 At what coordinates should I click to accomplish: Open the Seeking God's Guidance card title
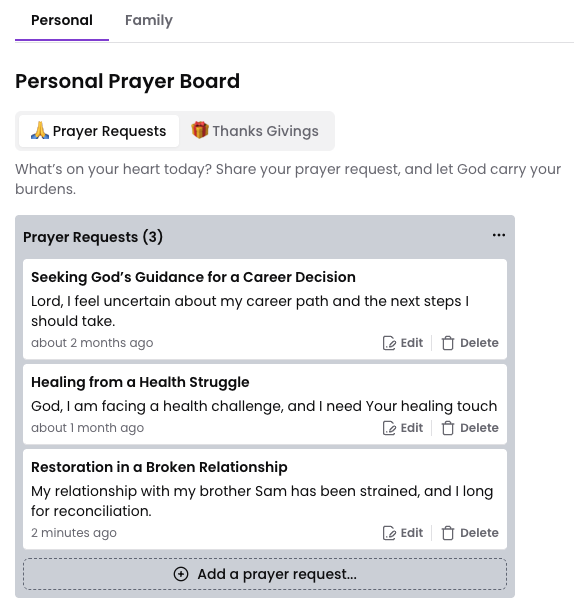point(193,277)
